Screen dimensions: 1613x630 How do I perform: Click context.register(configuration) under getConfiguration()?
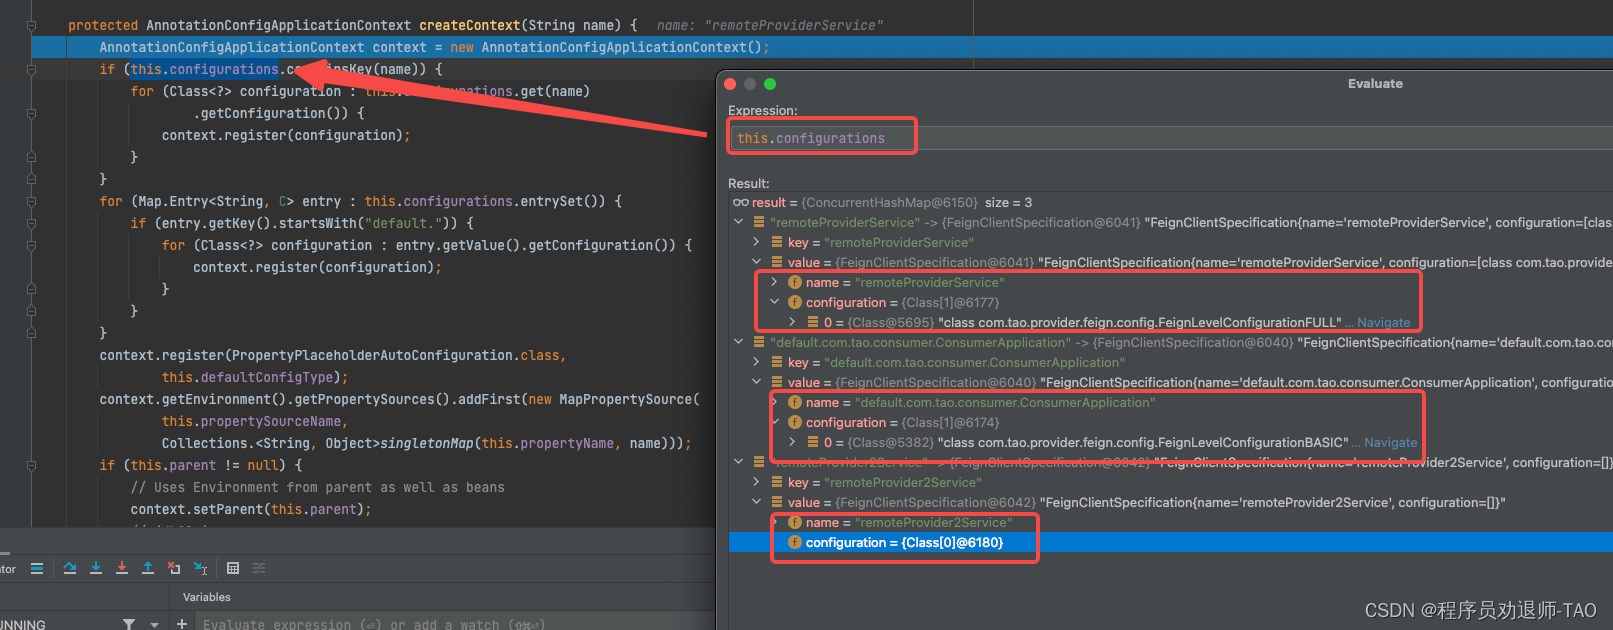click(286, 135)
